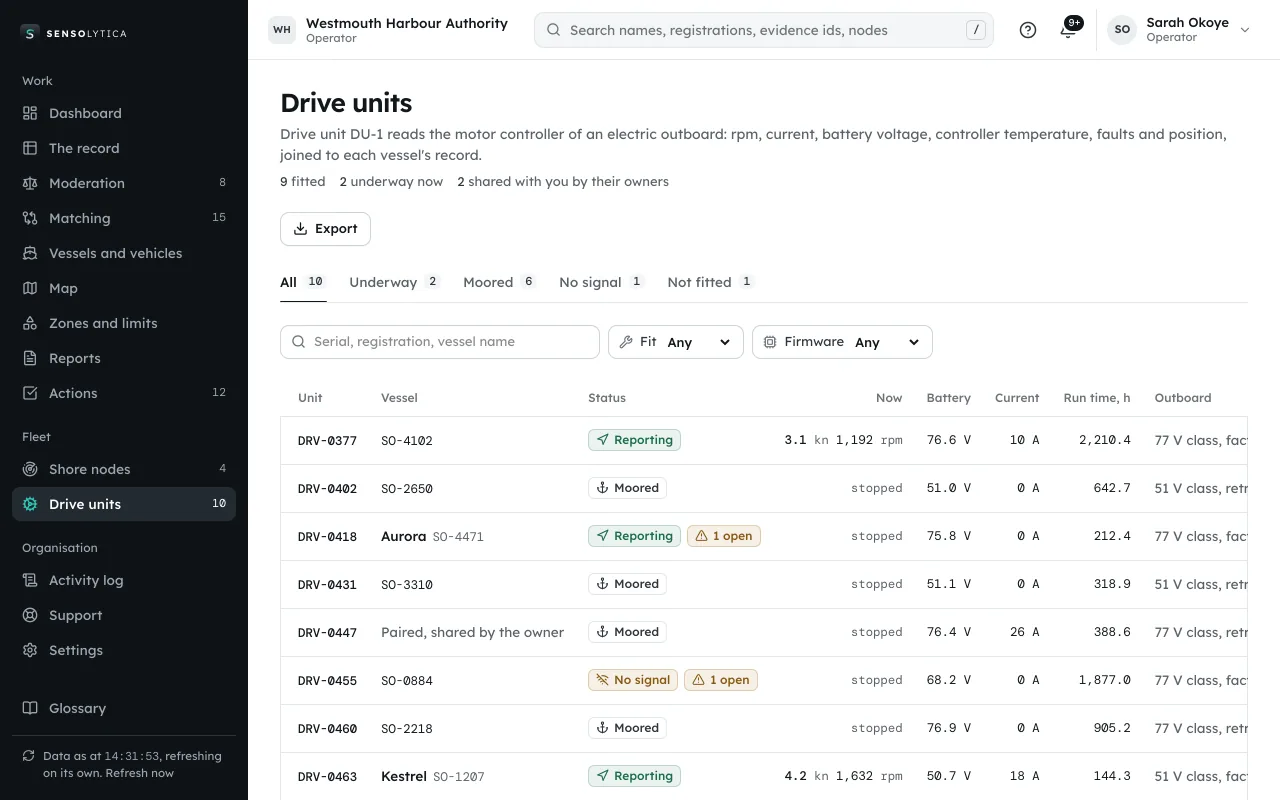Go to Moderation queue
The image size is (1280, 800).
pos(124,183)
